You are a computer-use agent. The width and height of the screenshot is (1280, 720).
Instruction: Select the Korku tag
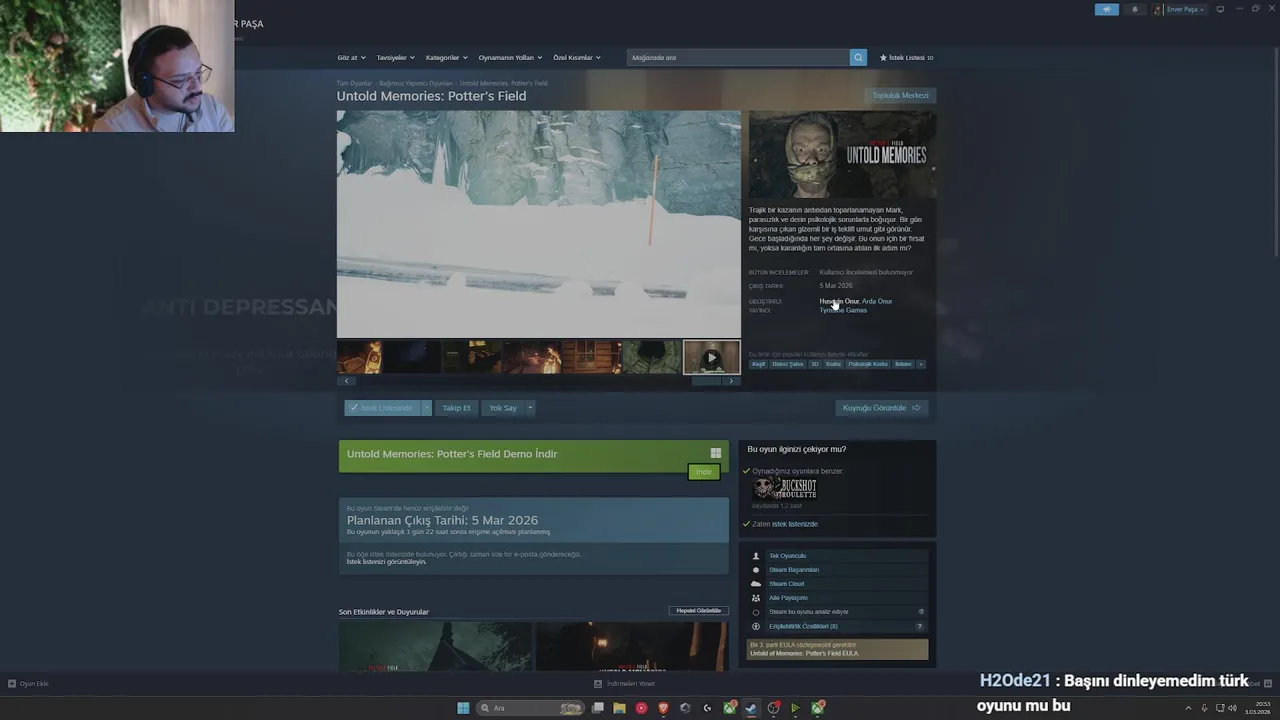click(x=833, y=364)
